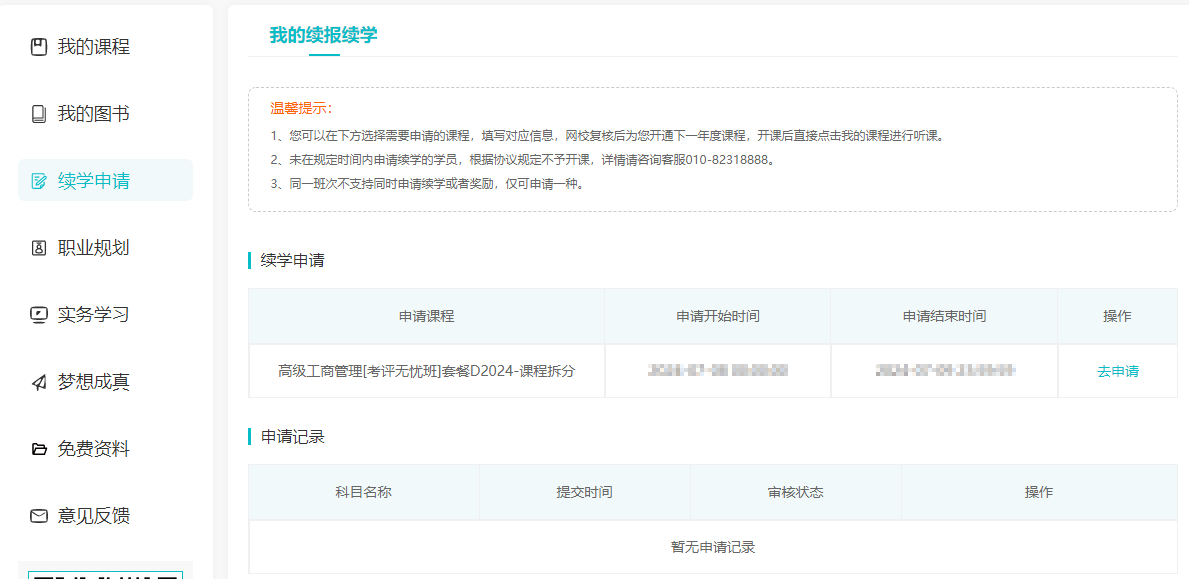The width and height of the screenshot is (1189, 579).
Task: Select the 我的课程 bookmark icon
Action: (x=37, y=45)
